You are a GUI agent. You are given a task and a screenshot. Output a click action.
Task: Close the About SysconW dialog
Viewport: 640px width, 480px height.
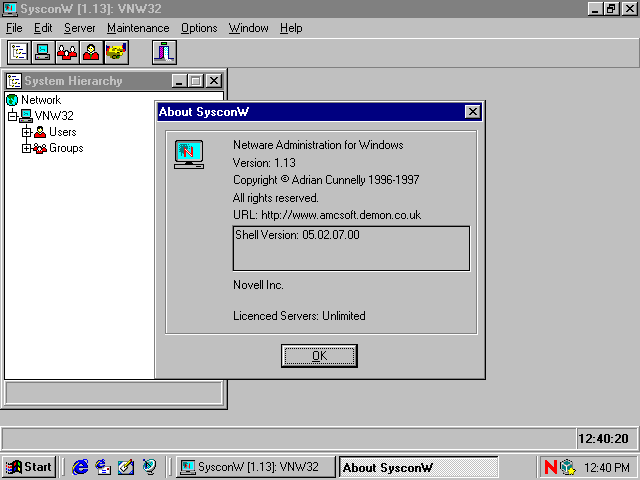tap(472, 111)
